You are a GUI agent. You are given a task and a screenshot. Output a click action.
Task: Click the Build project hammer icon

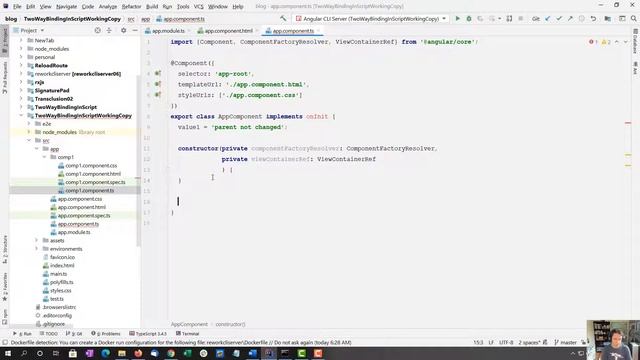coord(283,19)
